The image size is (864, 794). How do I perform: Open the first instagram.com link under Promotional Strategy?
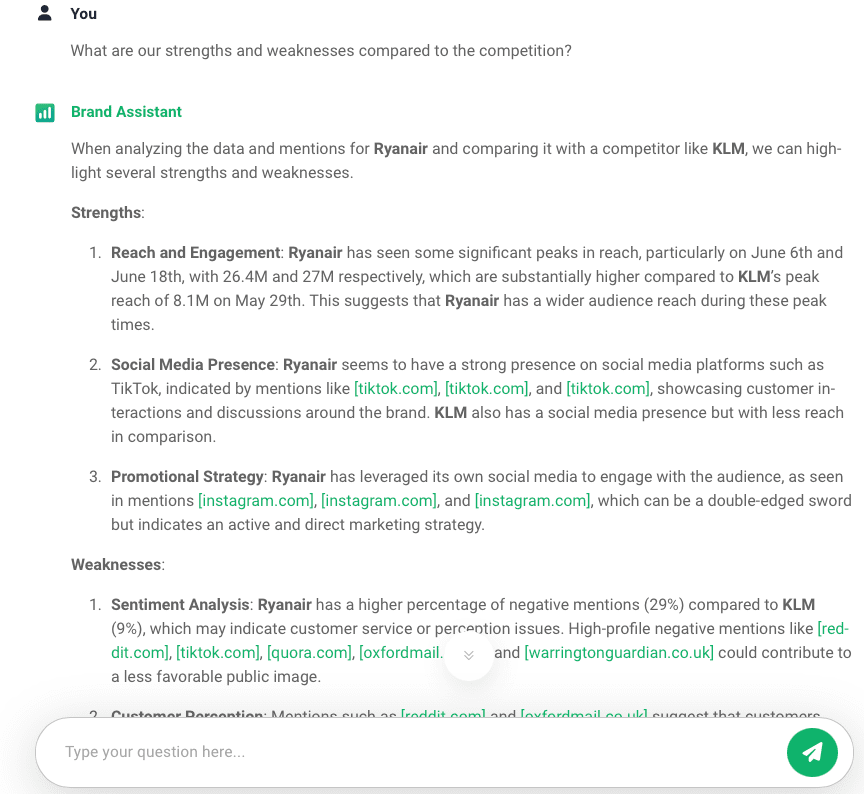[256, 500]
